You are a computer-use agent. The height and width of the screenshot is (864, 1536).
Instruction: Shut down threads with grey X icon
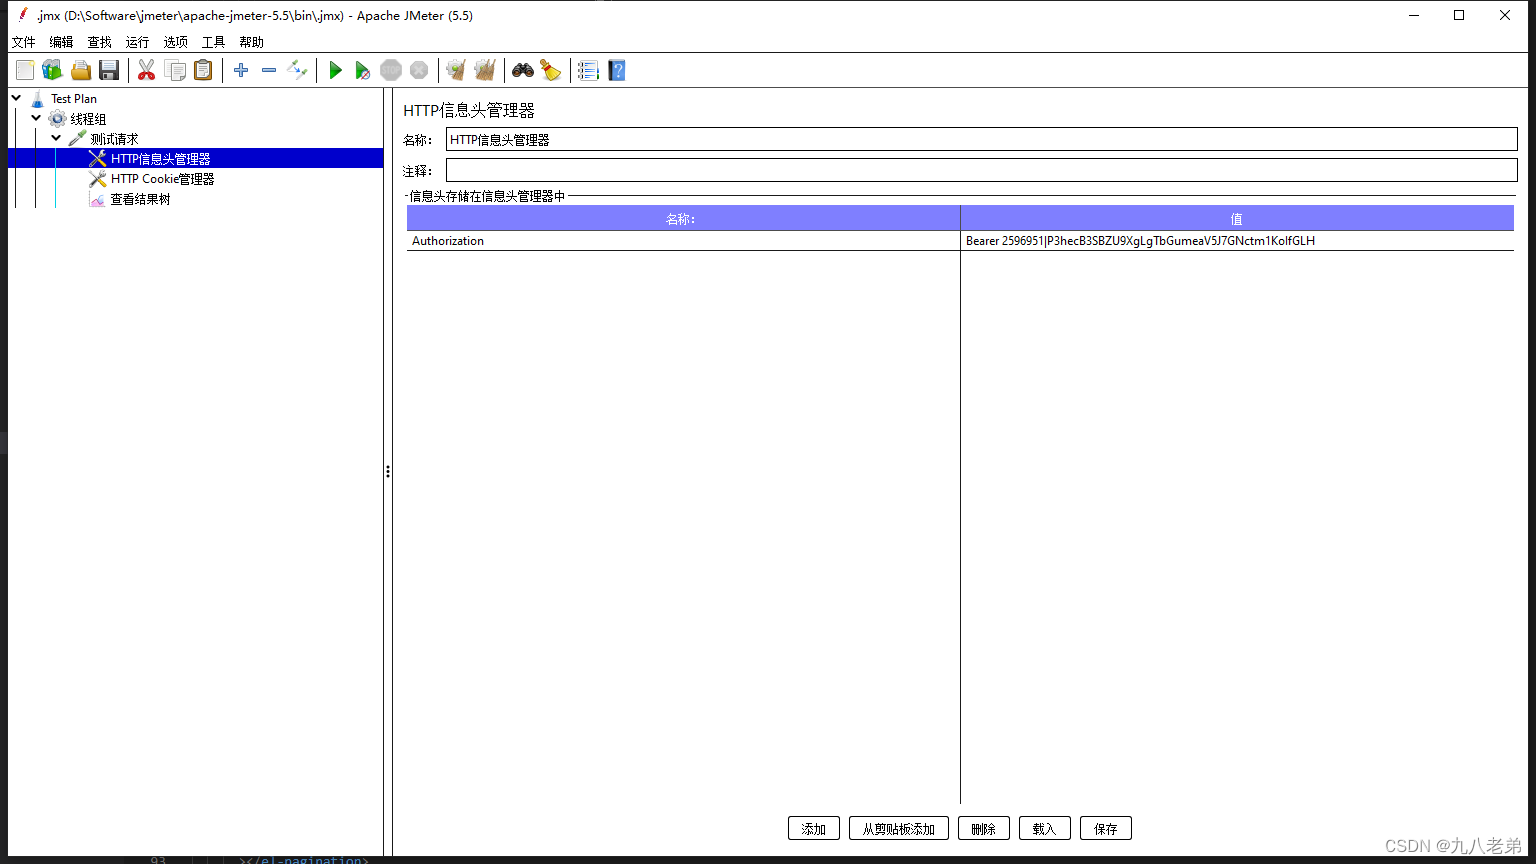[419, 70]
